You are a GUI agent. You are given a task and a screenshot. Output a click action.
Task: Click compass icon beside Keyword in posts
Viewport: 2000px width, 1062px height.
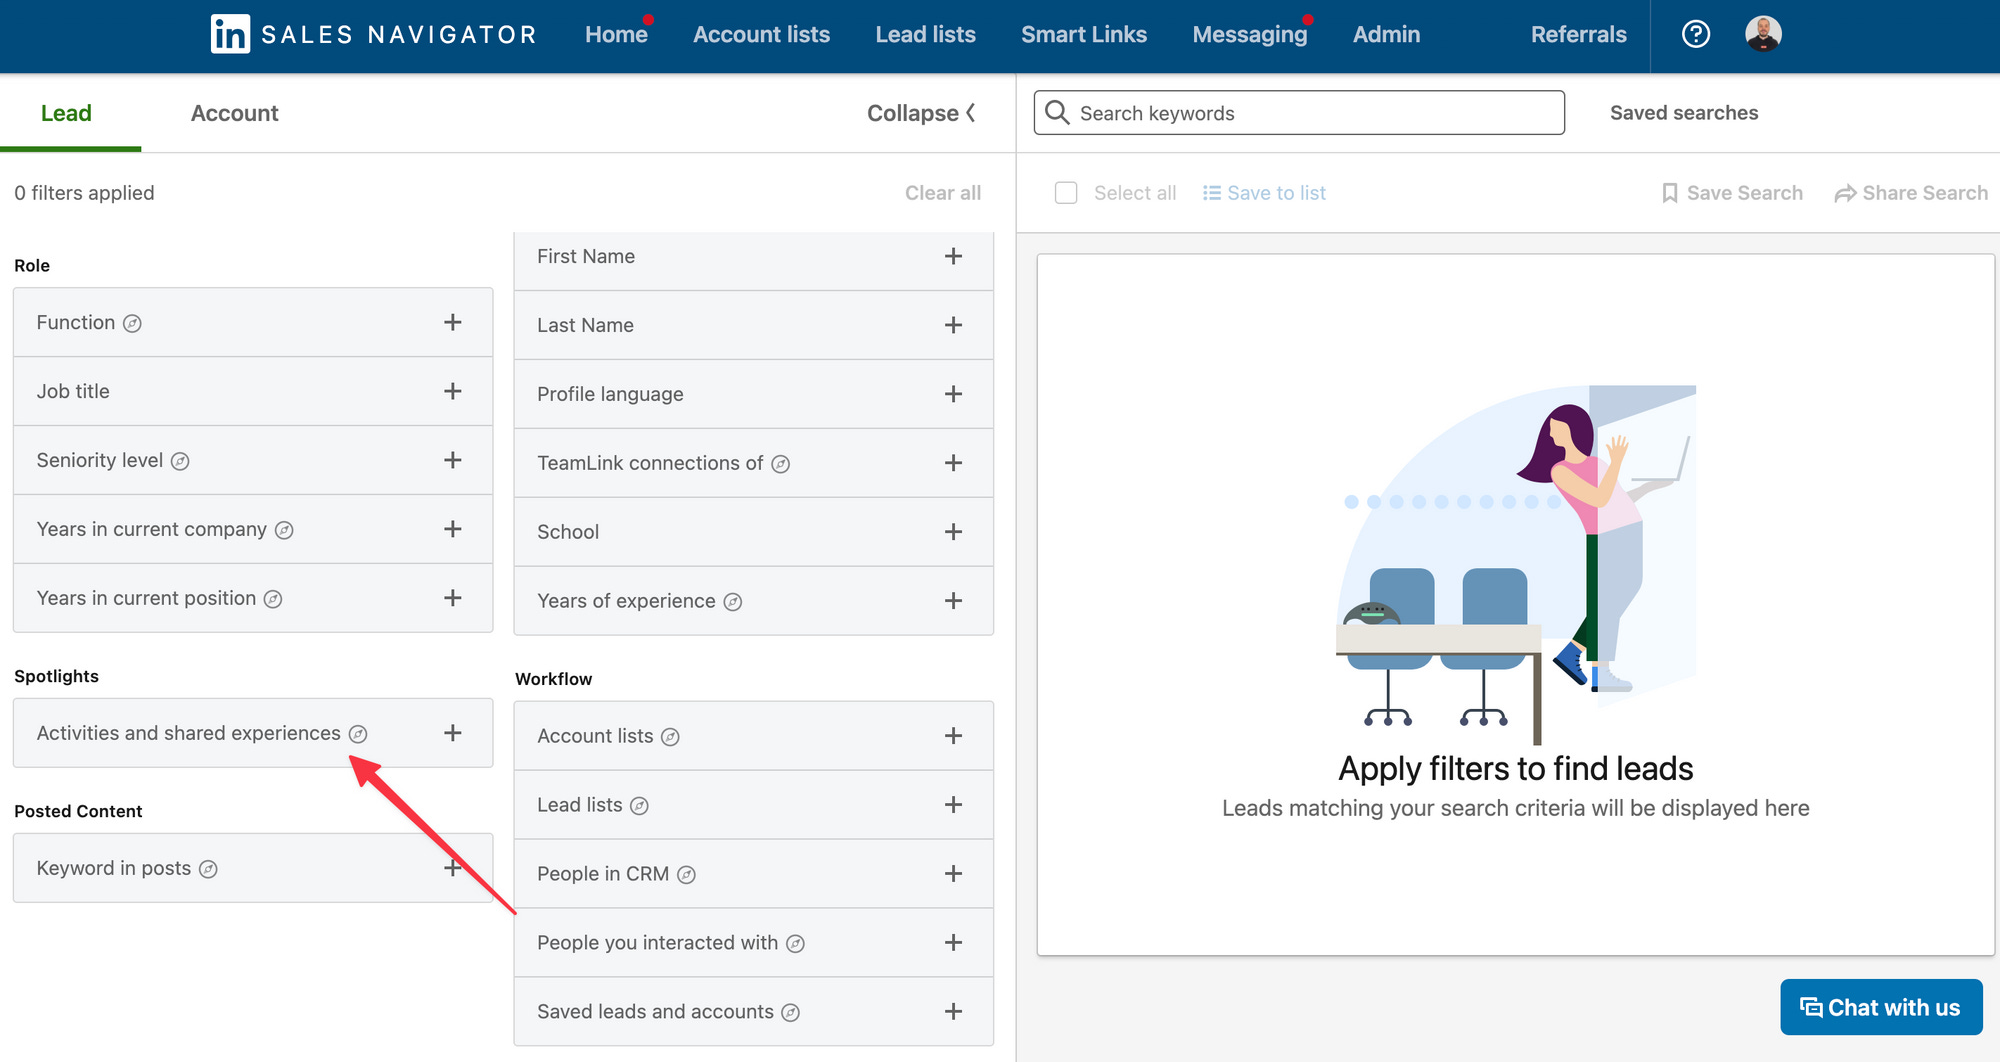click(x=208, y=869)
